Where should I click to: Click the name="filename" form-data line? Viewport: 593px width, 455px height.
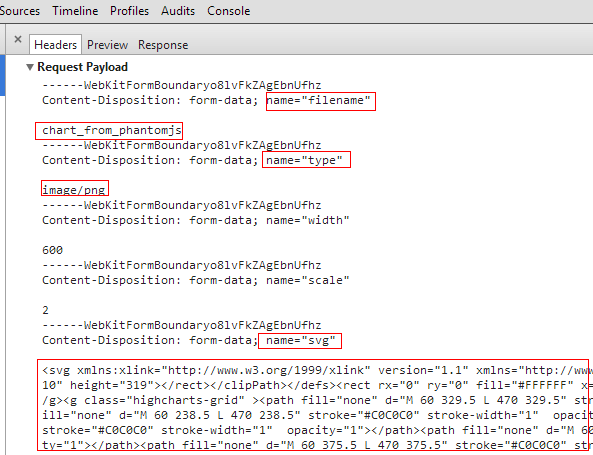[x=206, y=100]
